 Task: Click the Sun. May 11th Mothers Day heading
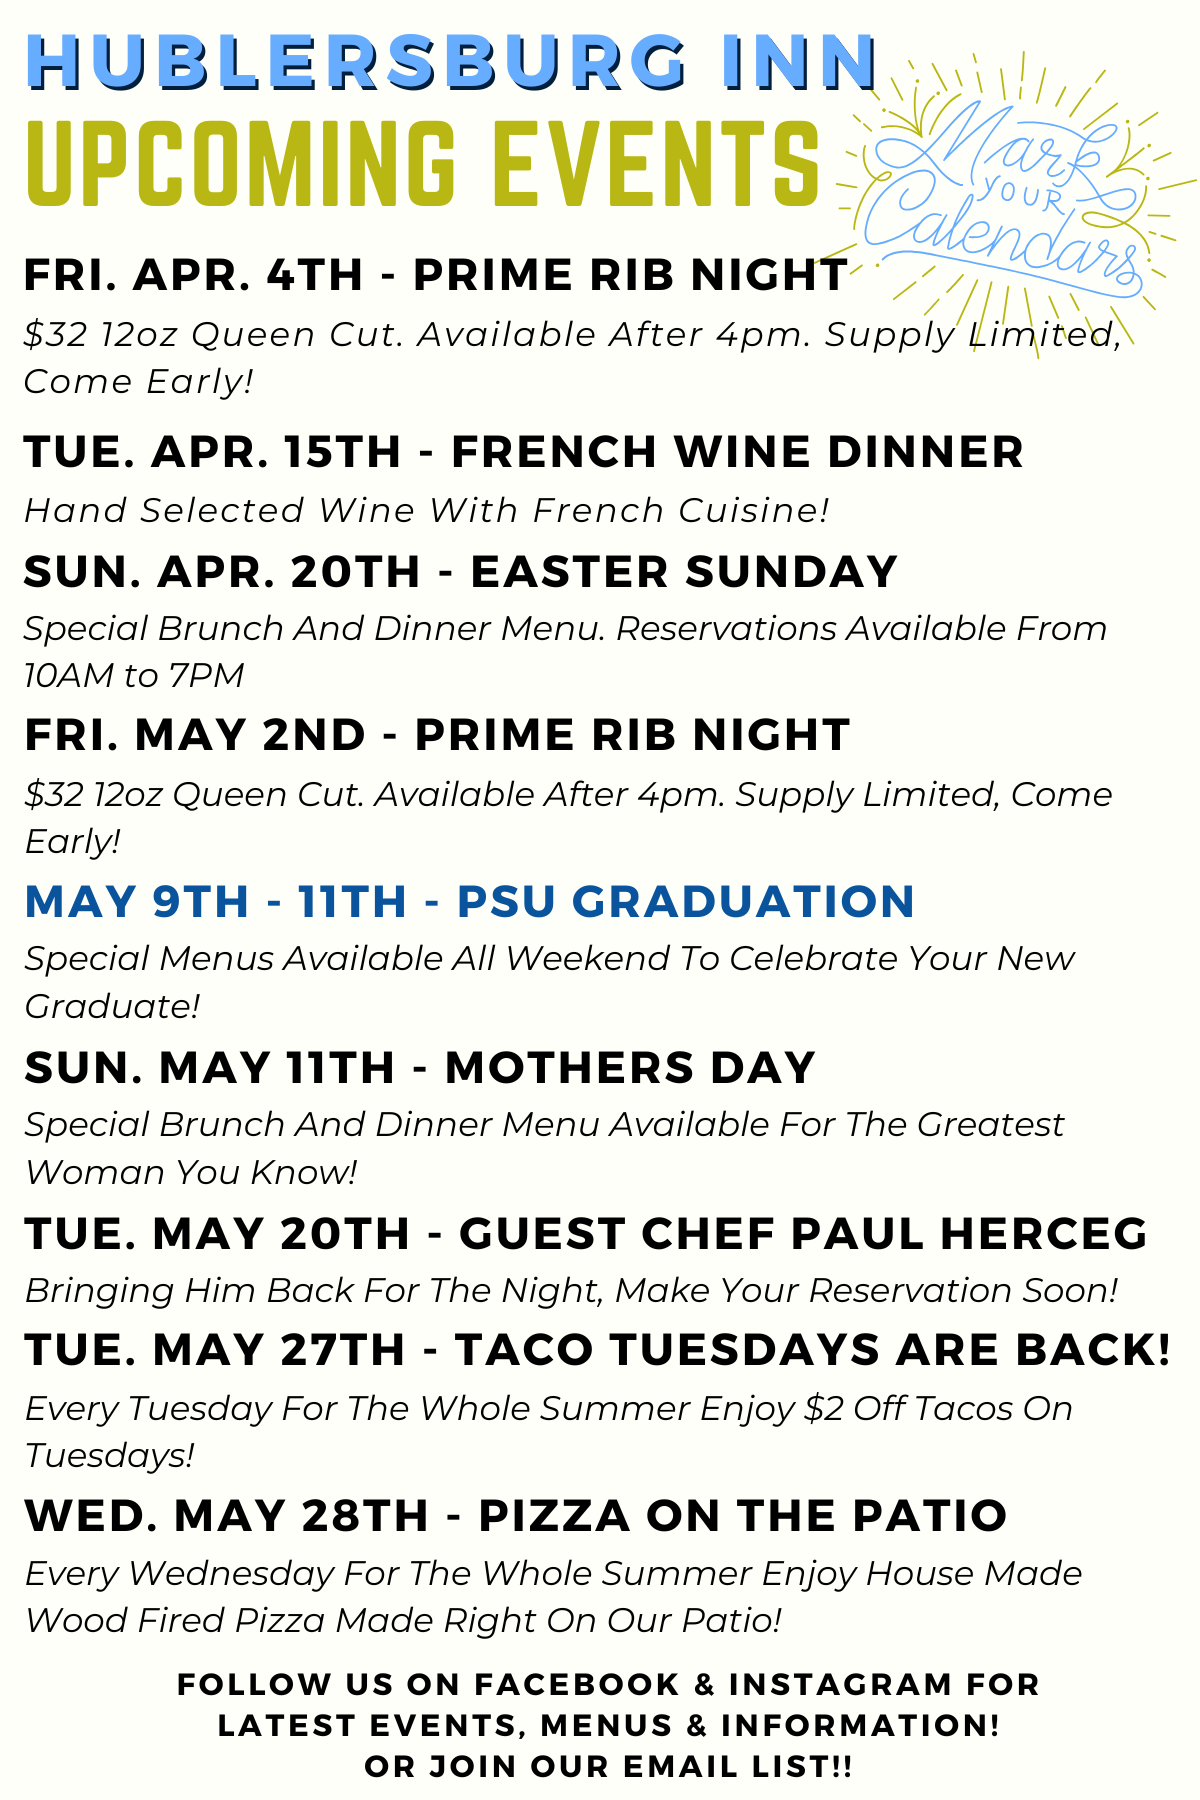pos(420,1067)
